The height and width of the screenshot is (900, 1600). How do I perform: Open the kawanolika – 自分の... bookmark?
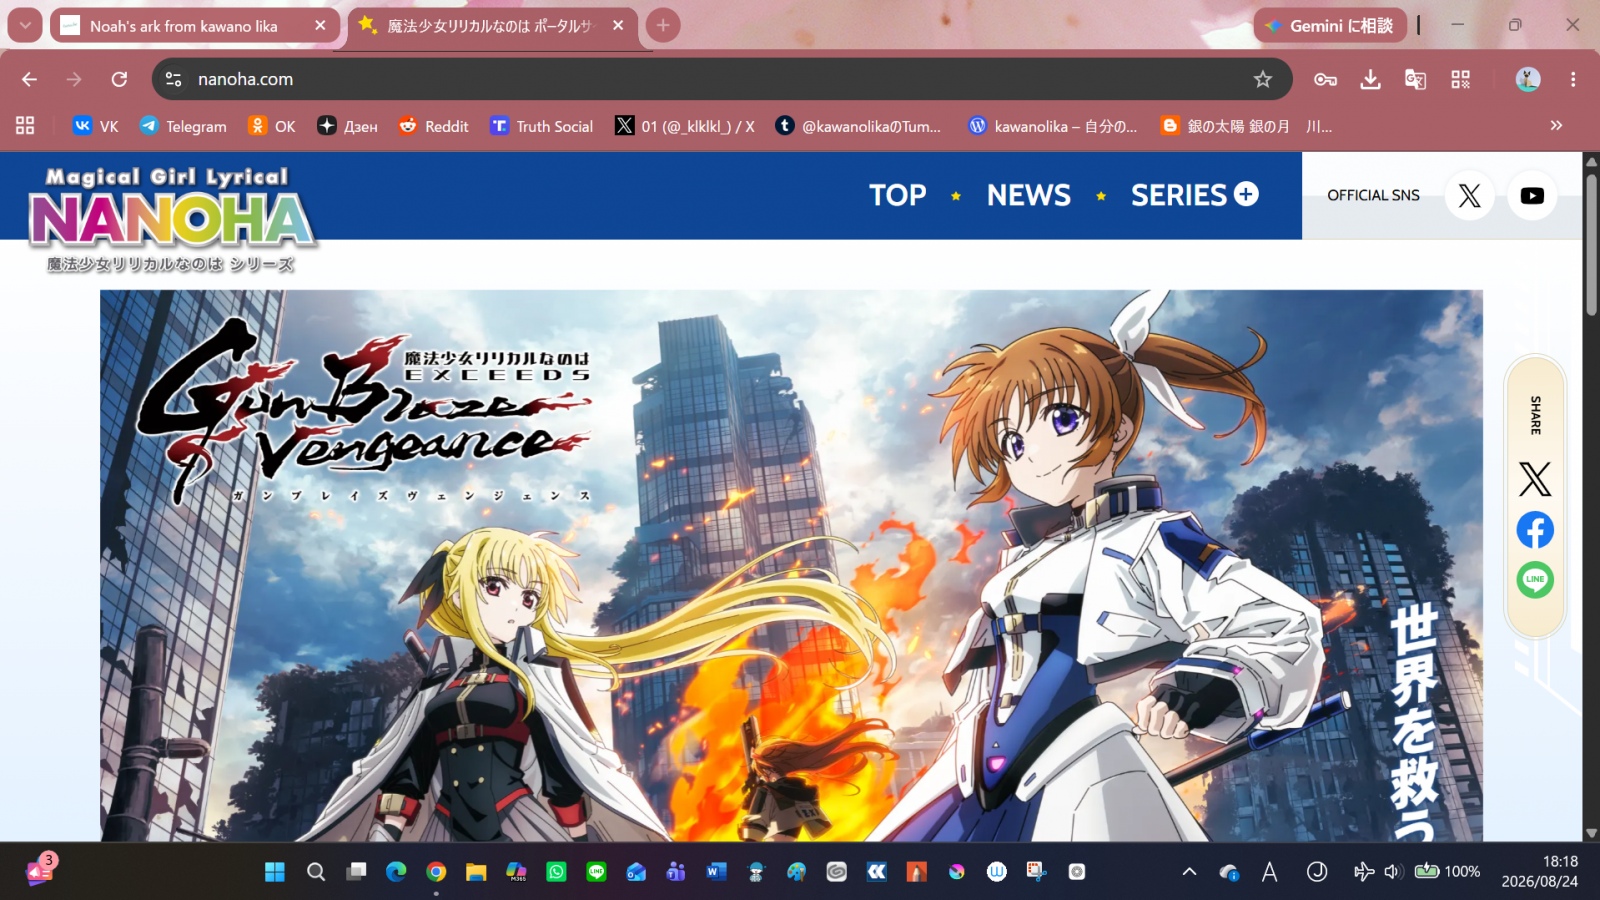[1053, 126]
